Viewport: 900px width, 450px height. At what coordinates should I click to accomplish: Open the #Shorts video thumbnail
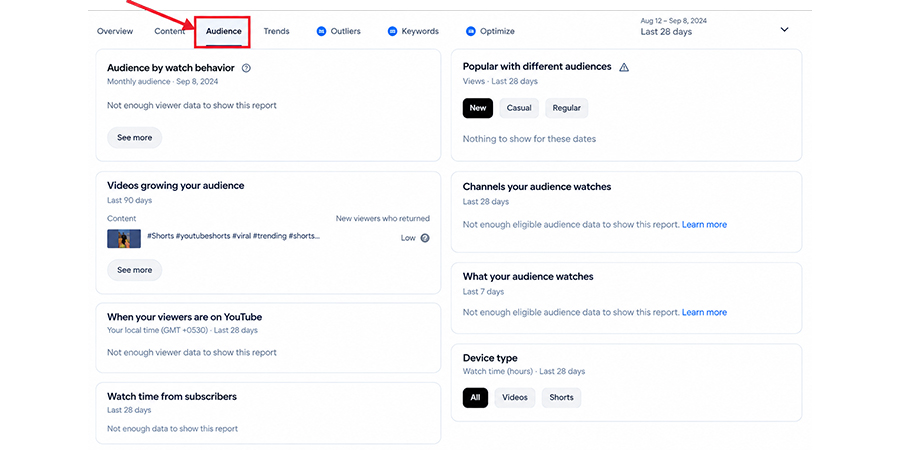click(124, 238)
